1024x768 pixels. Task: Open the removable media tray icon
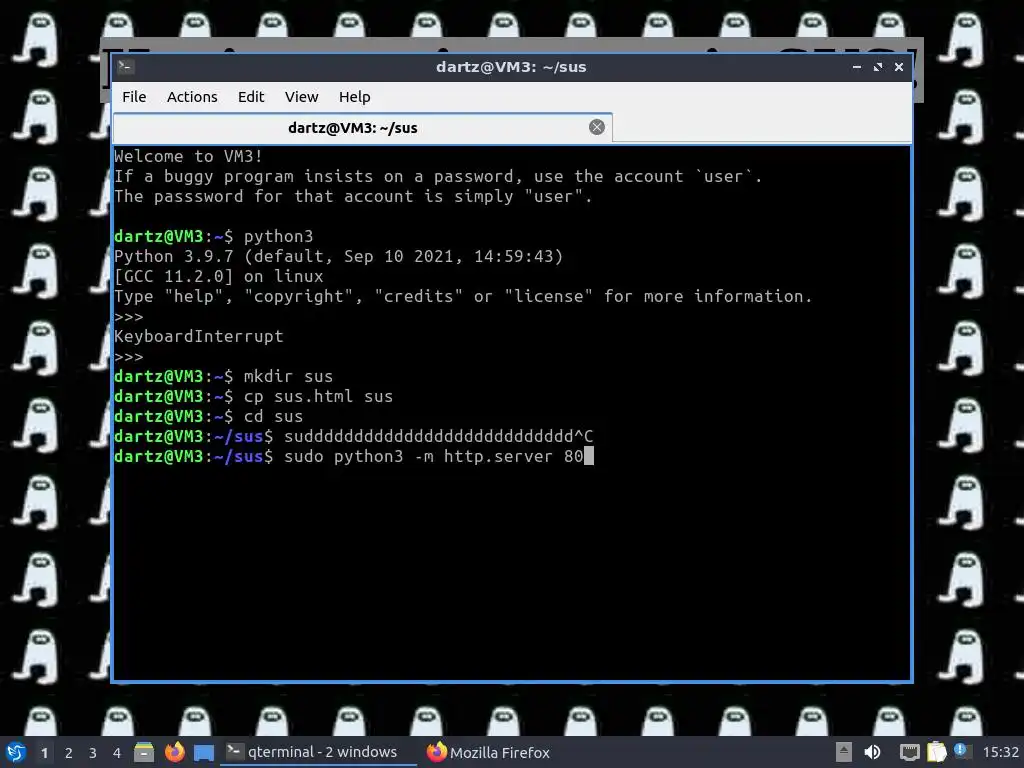click(x=844, y=752)
